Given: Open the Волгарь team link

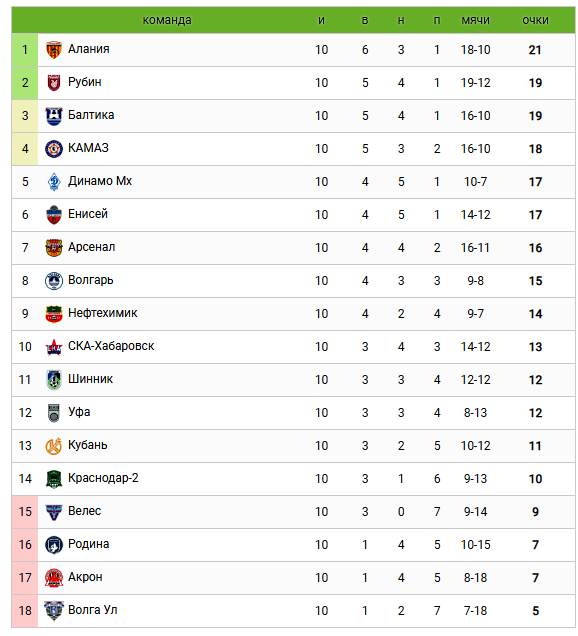Looking at the screenshot, I should click(x=90, y=280).
